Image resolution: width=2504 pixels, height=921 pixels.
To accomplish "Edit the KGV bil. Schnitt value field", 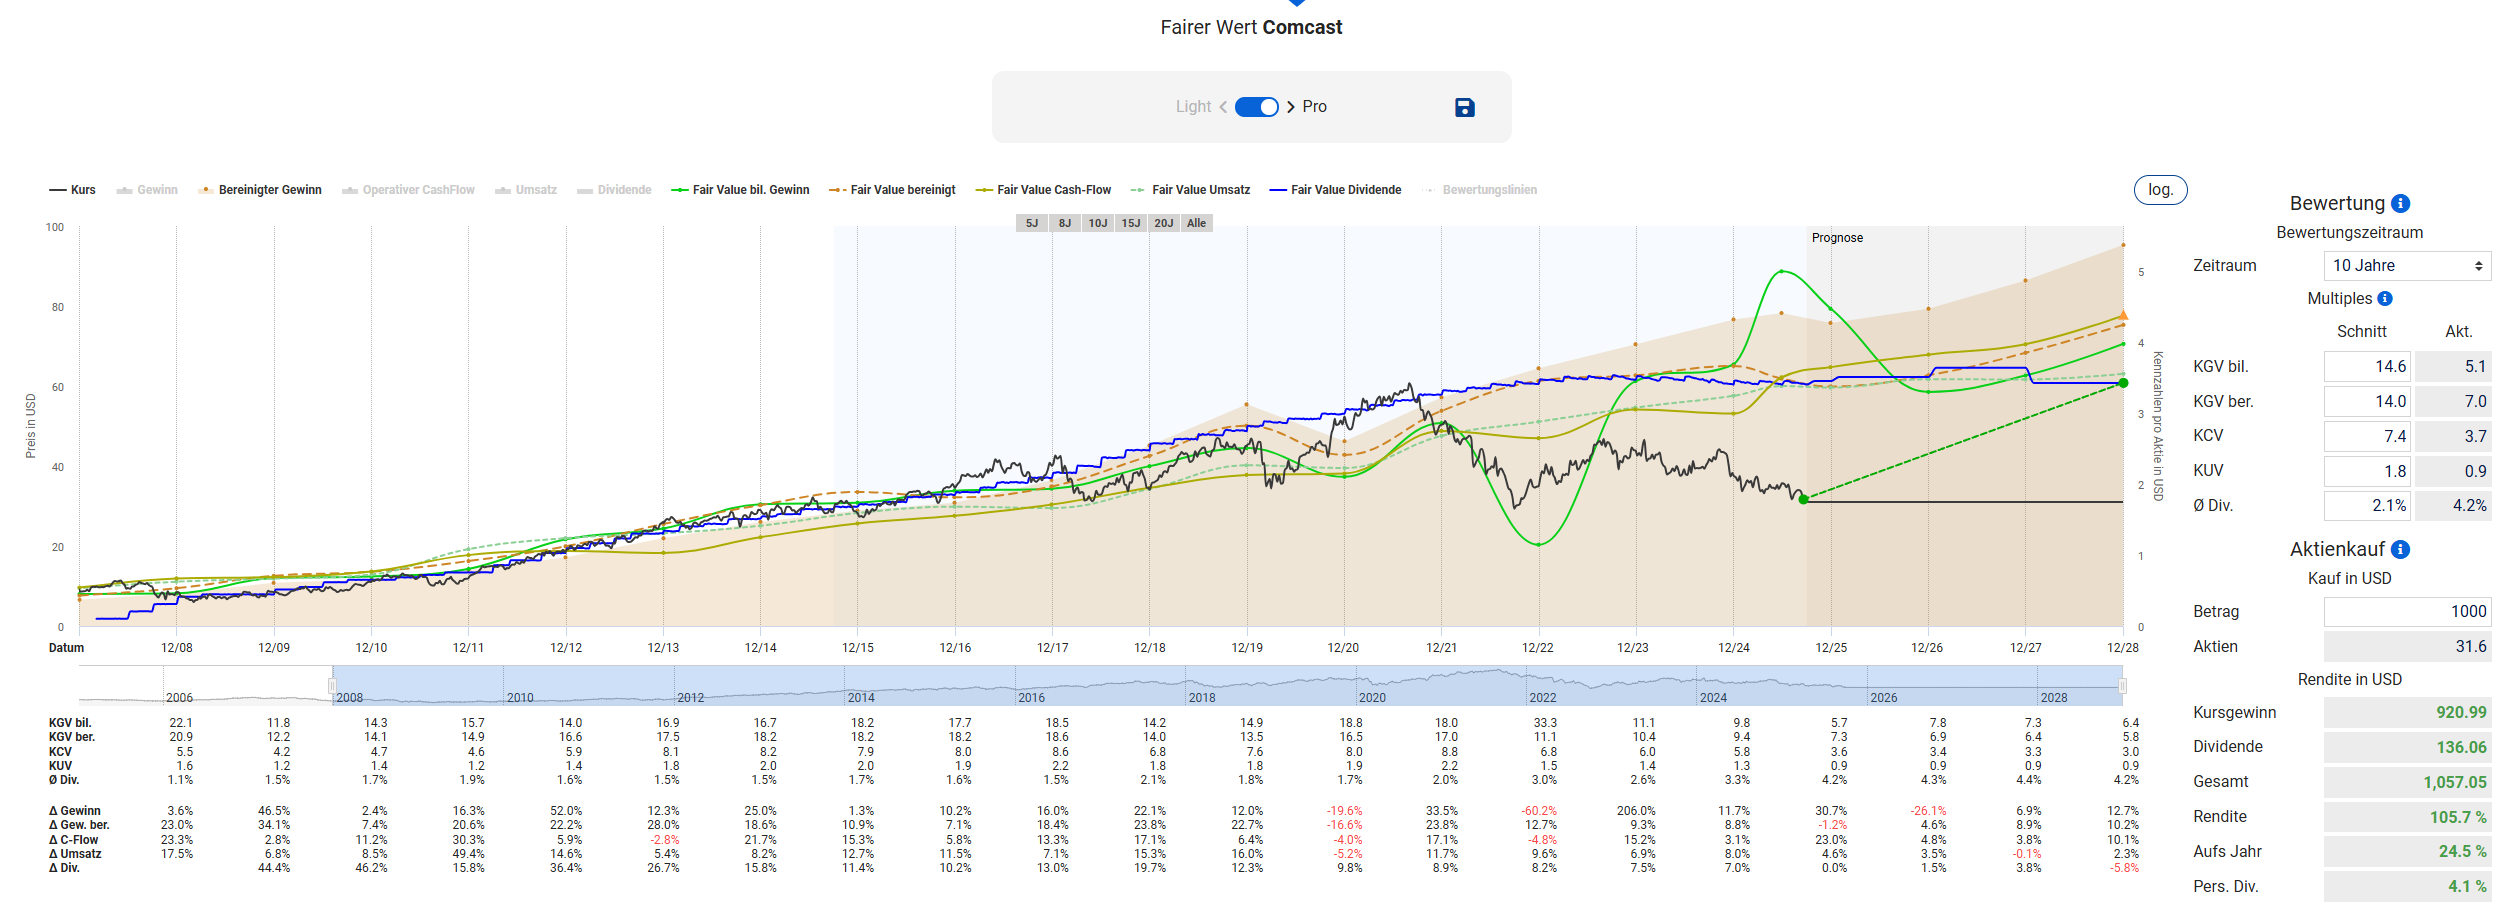I will (2366, 367).
